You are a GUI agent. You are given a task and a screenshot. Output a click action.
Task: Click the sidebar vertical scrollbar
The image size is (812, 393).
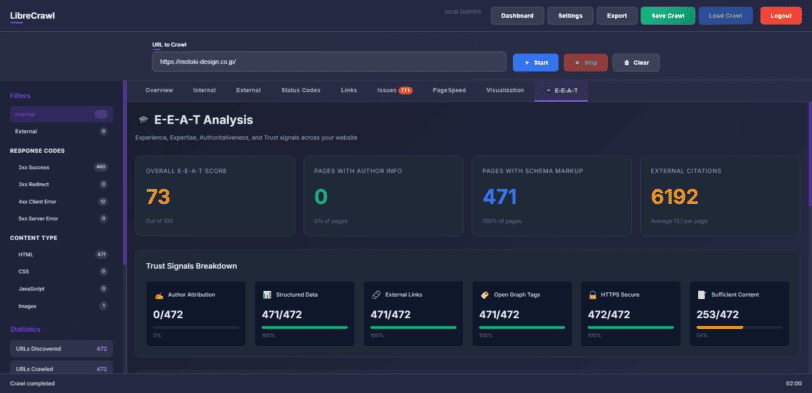click(124, 172)
